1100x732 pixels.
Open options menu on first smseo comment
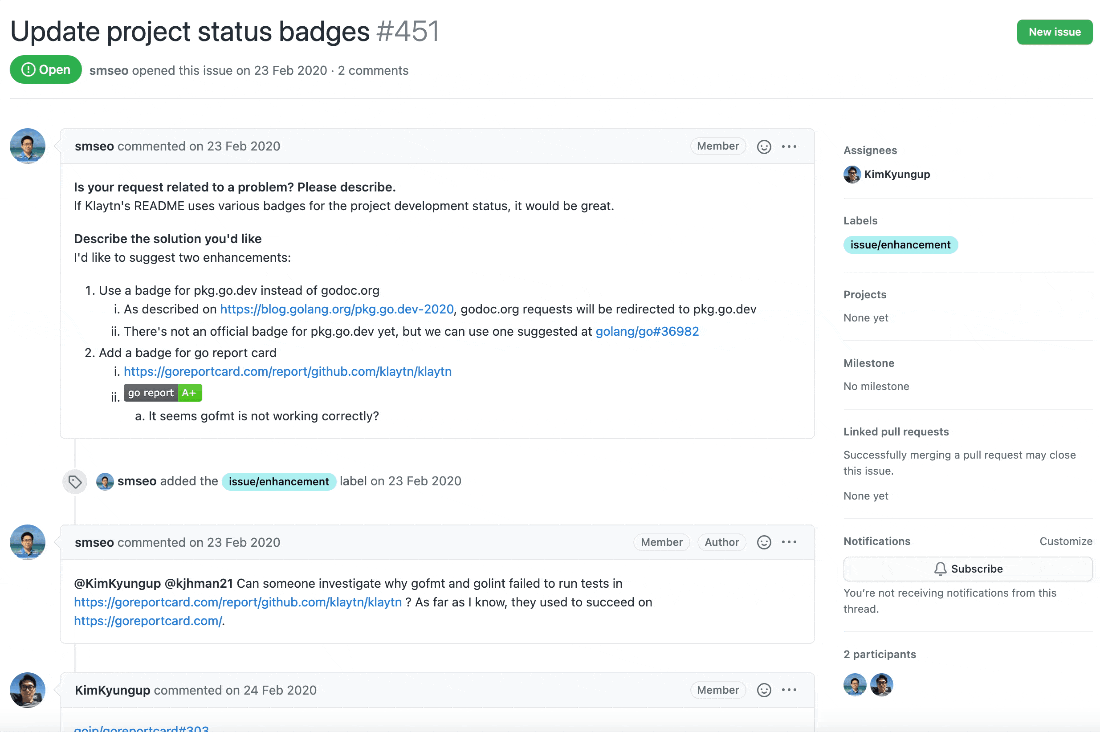(x=789, y=147)
